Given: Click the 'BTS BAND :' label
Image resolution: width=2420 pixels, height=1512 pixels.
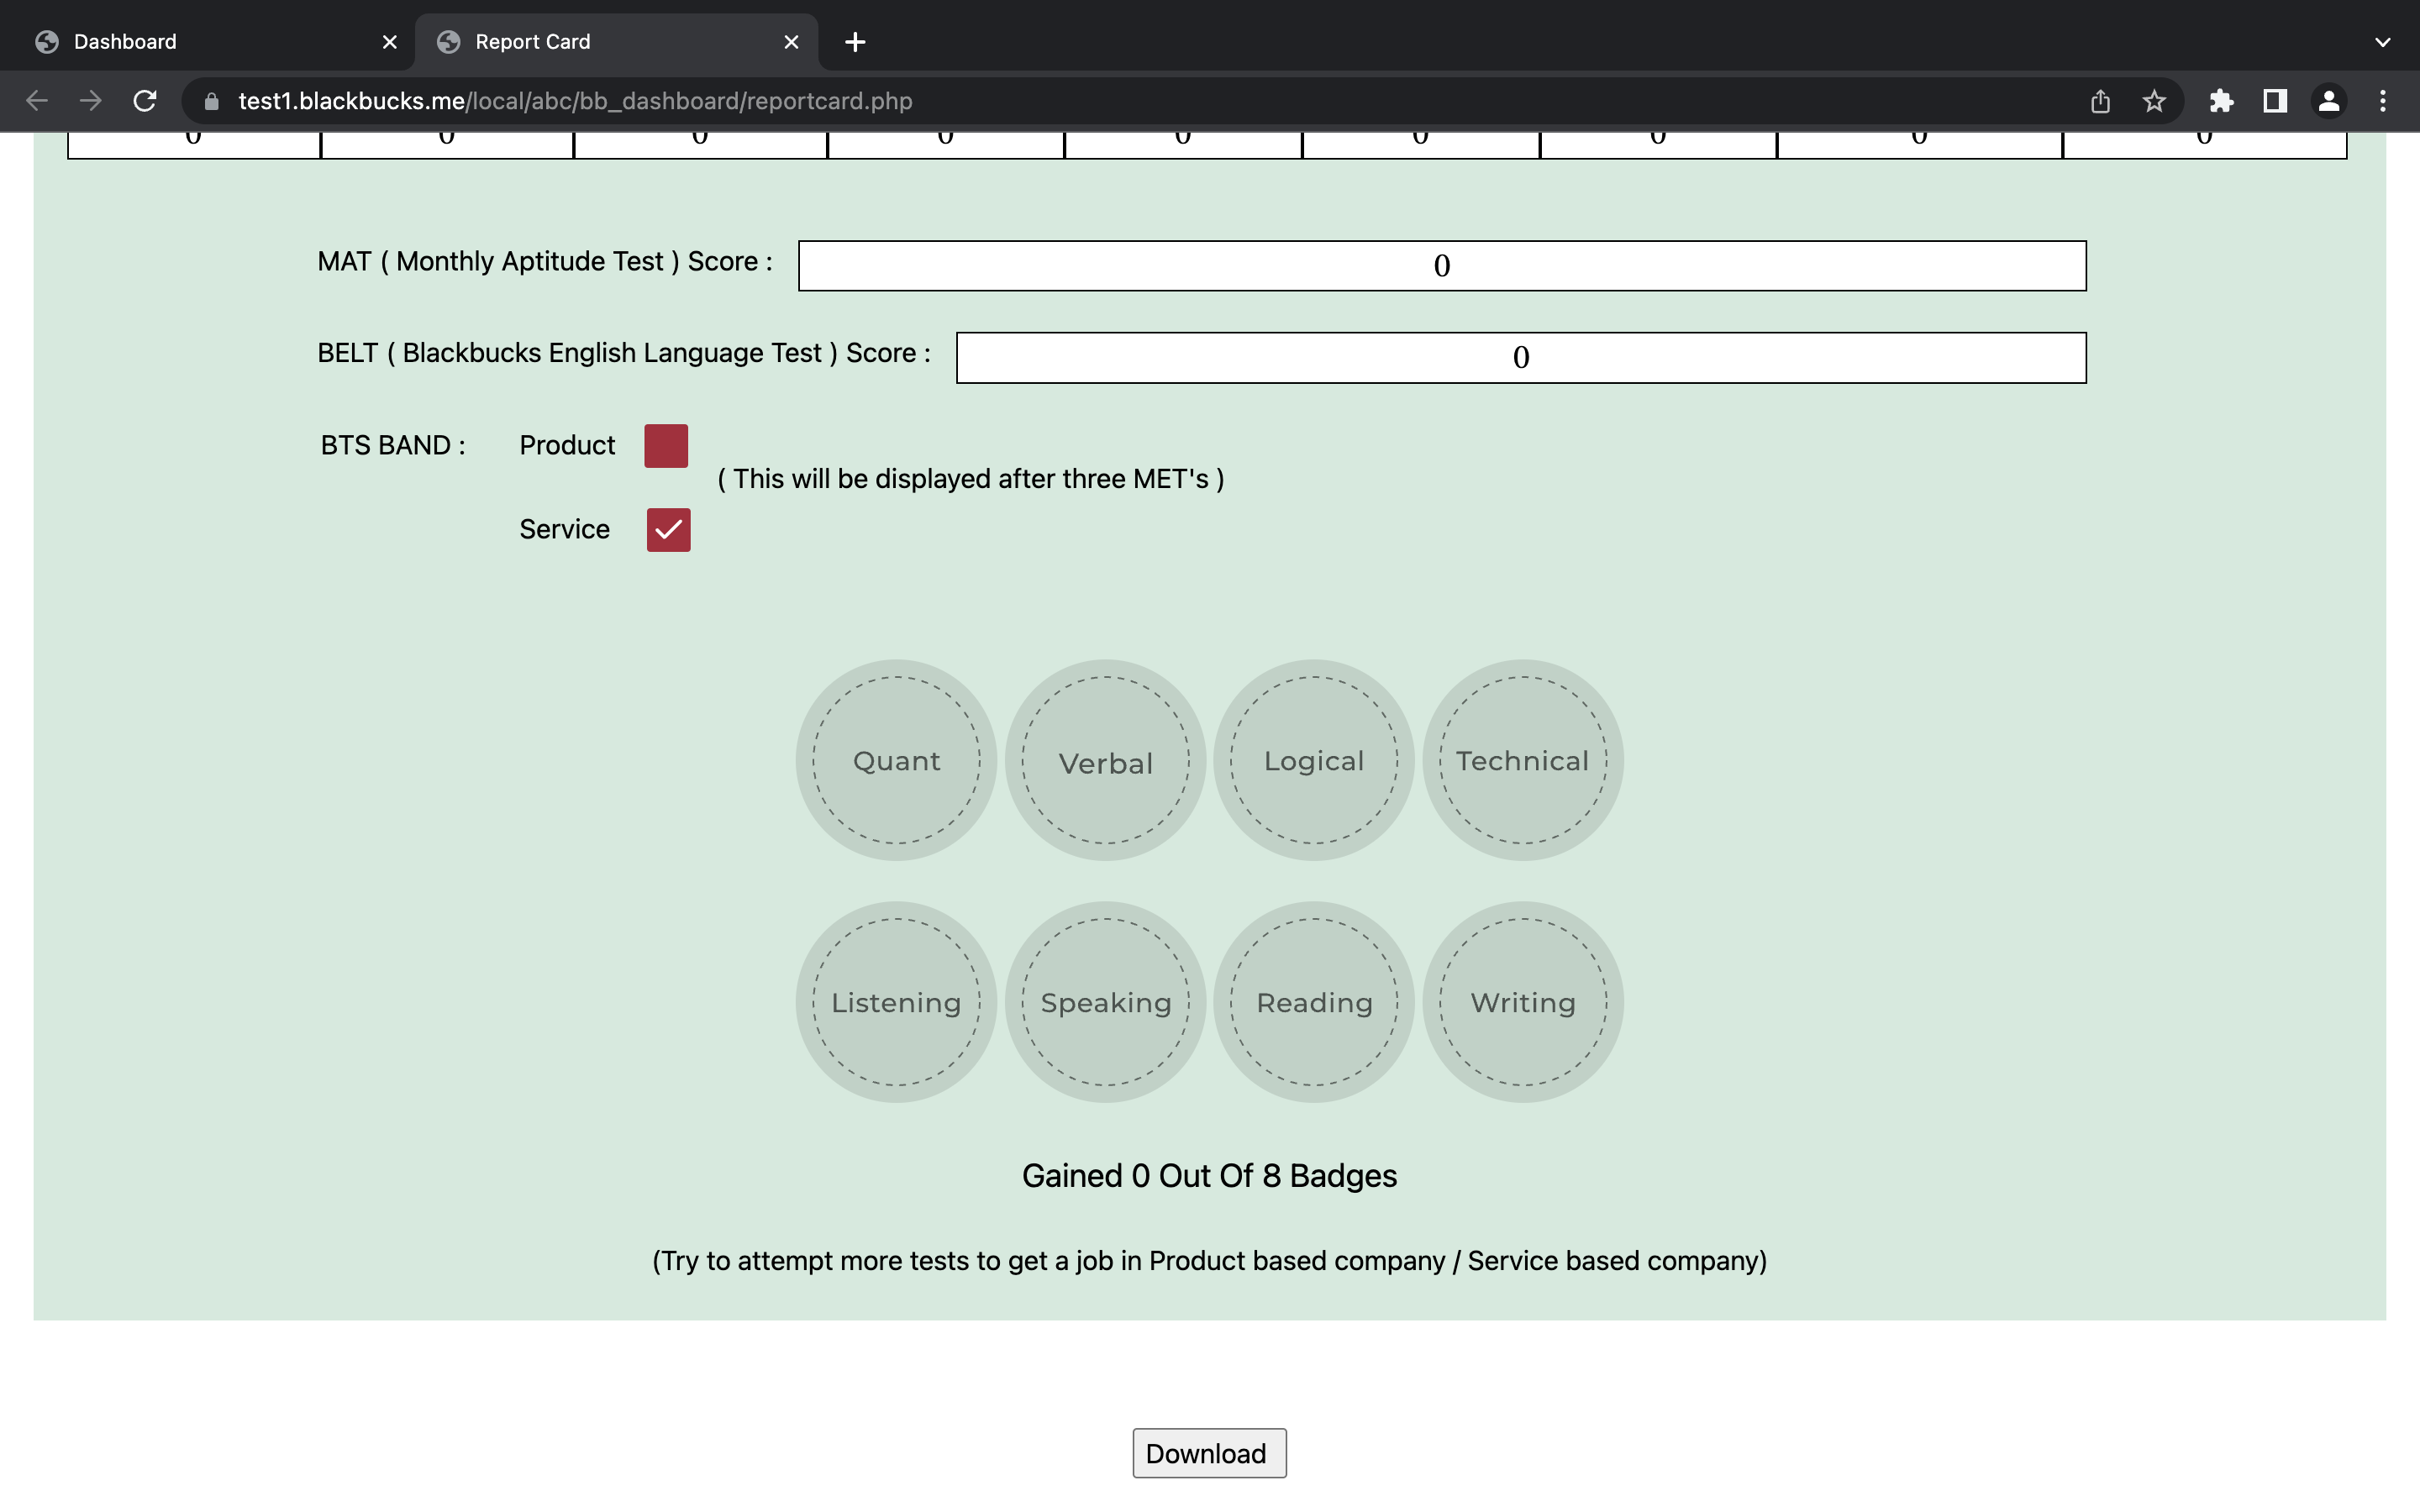Looking at the screenshot, I should (393, 445).
